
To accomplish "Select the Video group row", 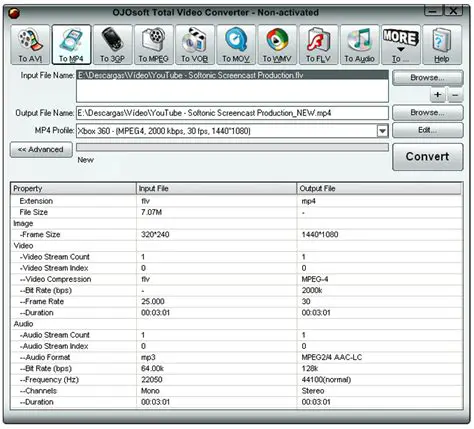I will 236,246.
